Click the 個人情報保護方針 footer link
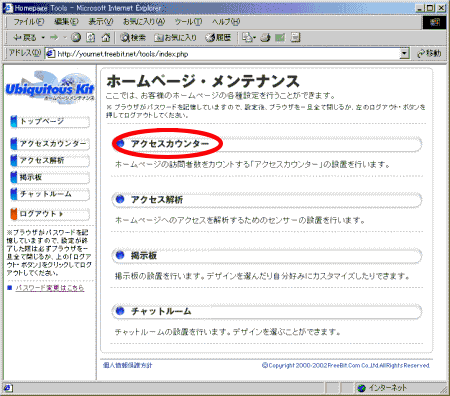Screen dimensions: 450x396 [x=128, y=365]
